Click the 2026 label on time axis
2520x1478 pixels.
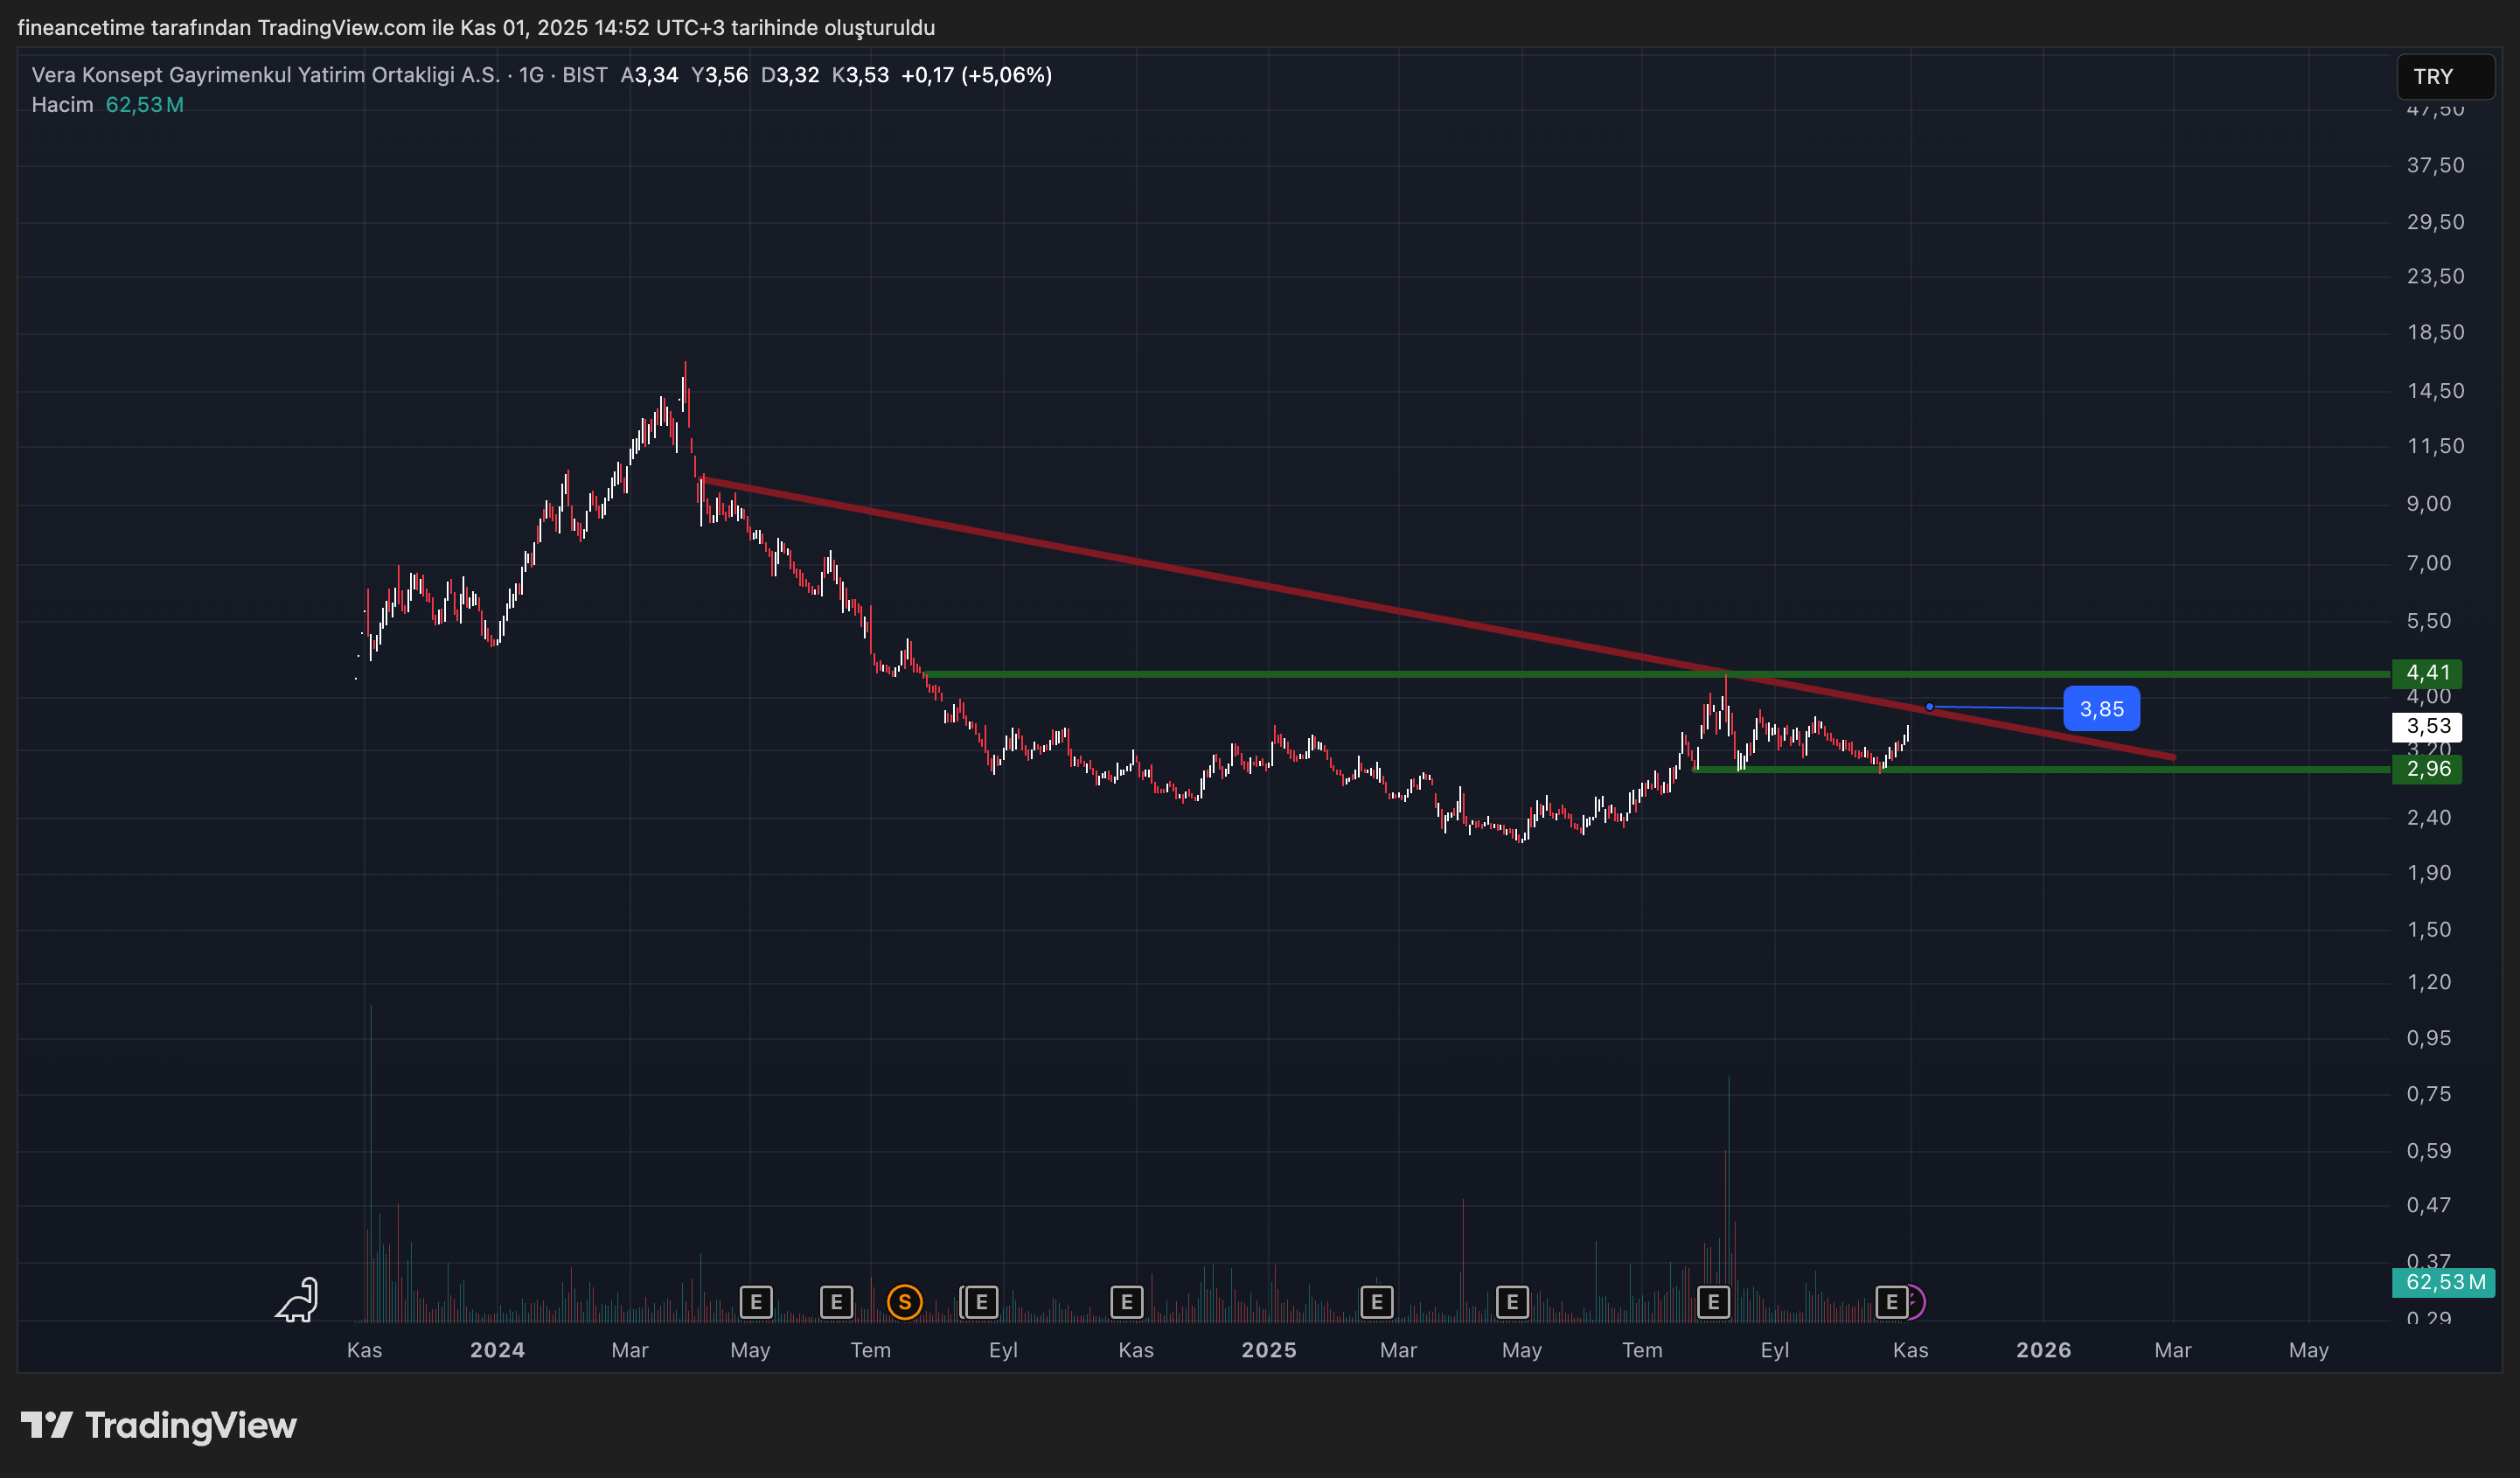(x=2043, y=1350)
